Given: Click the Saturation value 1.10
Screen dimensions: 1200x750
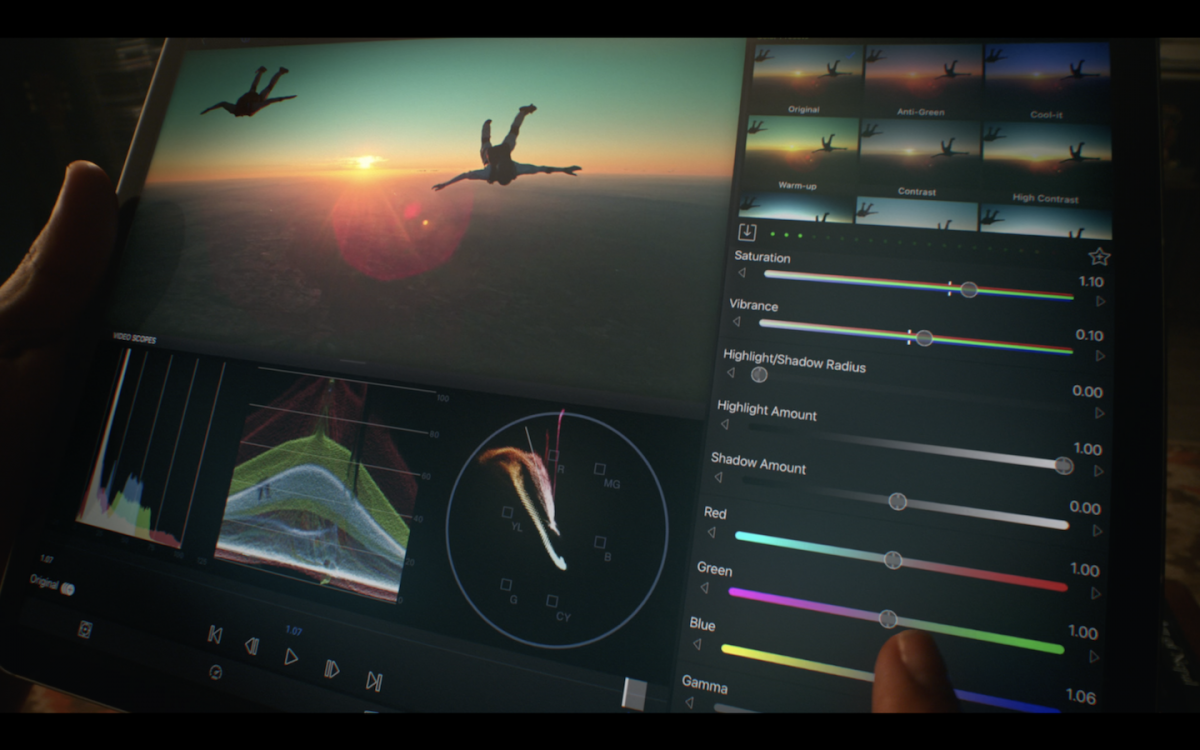Looking at the screenshot, I should (x=1091, y=282).
